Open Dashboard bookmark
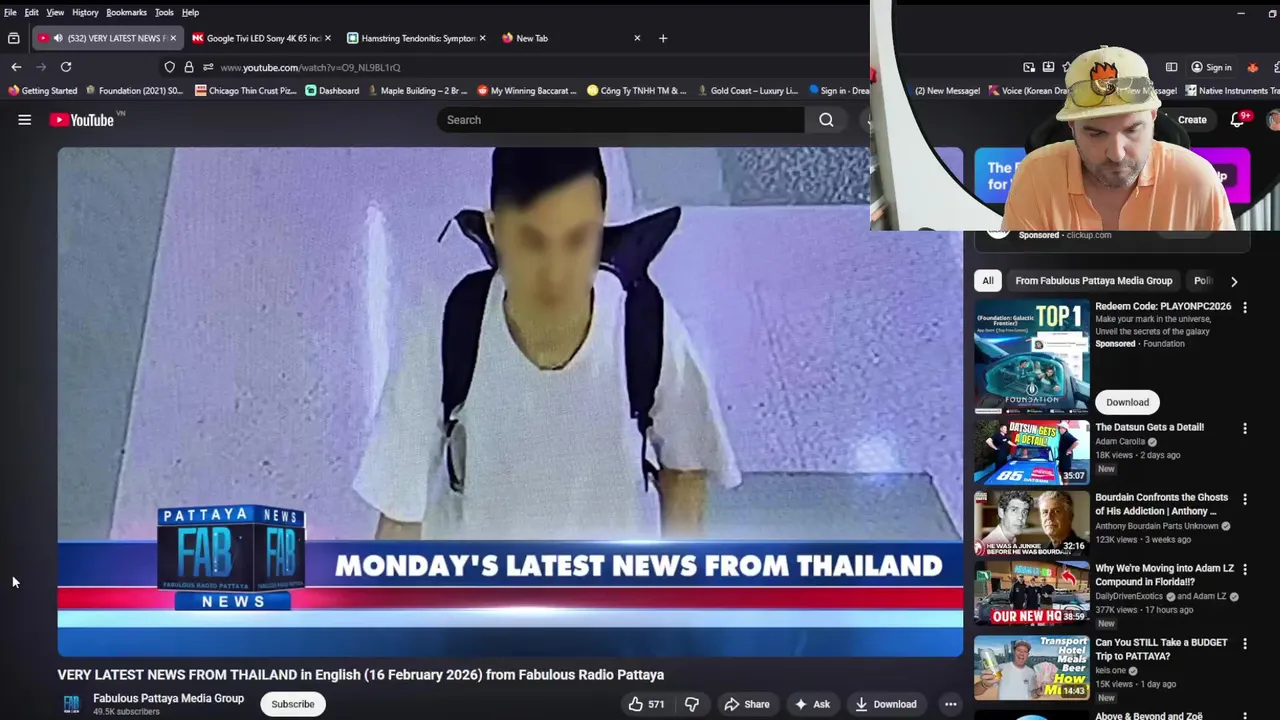Image resolution: width=1280 pixels, height=720 pixels. click(332, 90)
